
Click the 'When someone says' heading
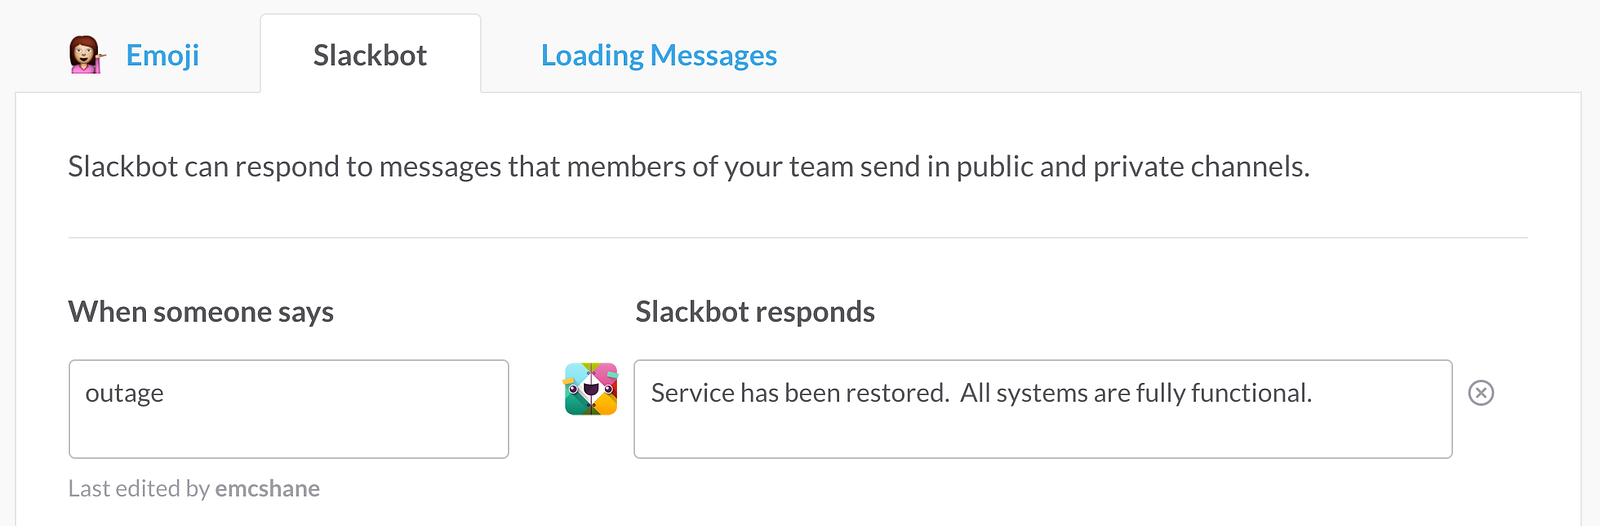(x=201, y=312)
